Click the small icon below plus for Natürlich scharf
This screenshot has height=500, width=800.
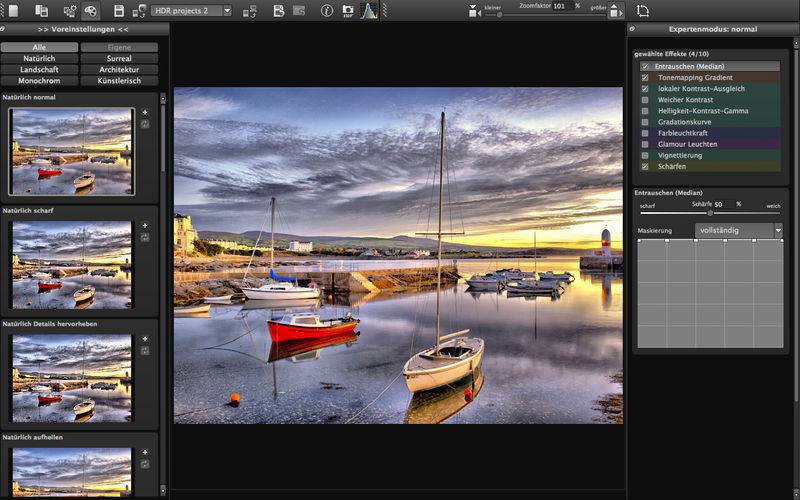[145, 237]
